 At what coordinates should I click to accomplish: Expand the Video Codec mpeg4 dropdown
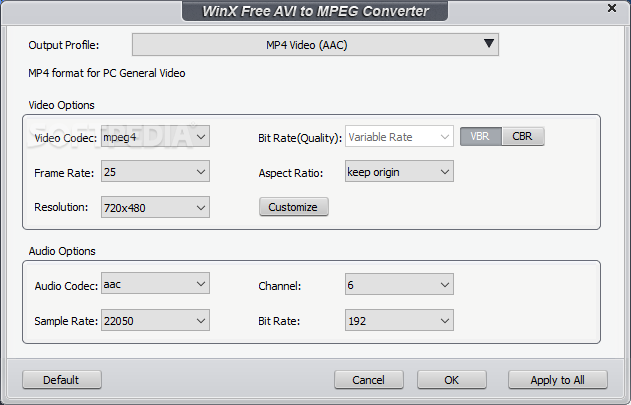point(155,137)
